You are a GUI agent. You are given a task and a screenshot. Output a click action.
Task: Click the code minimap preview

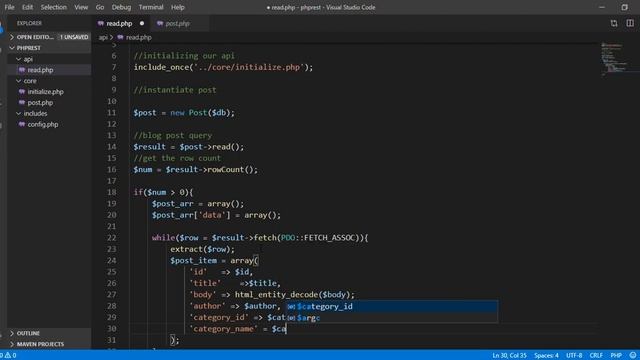pos(614,59)
